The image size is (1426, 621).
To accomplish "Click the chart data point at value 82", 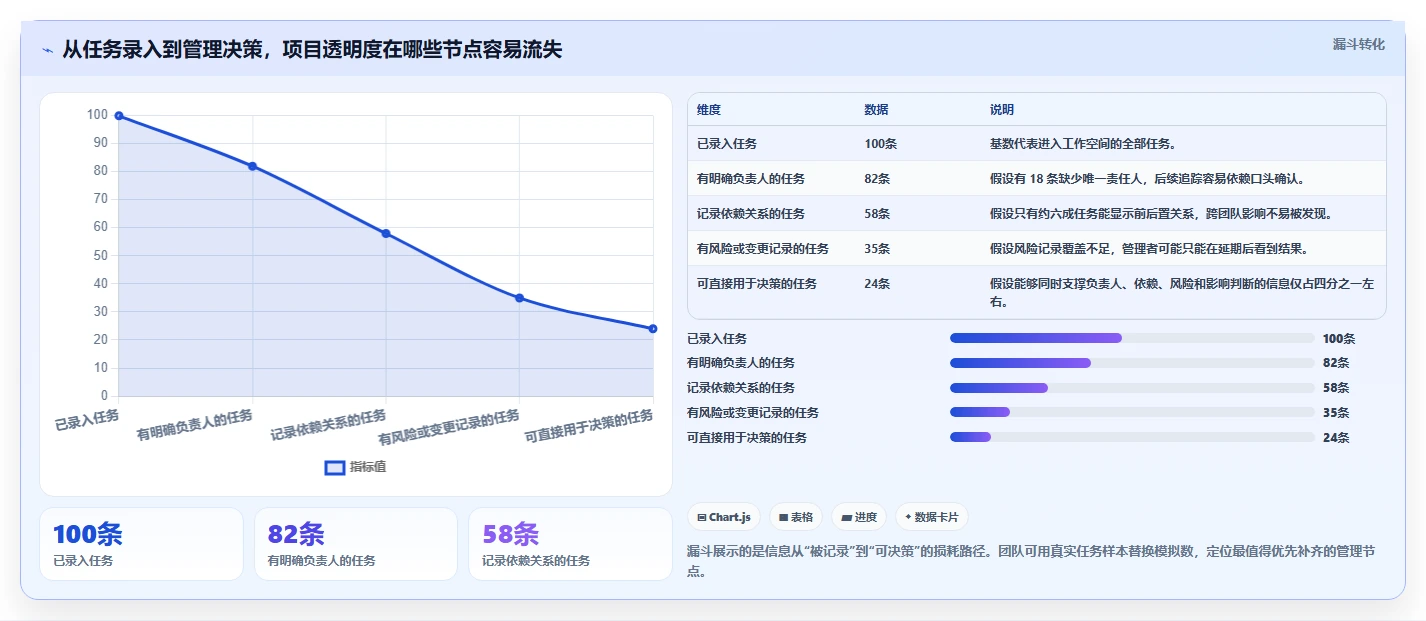I will pos(252,166).
